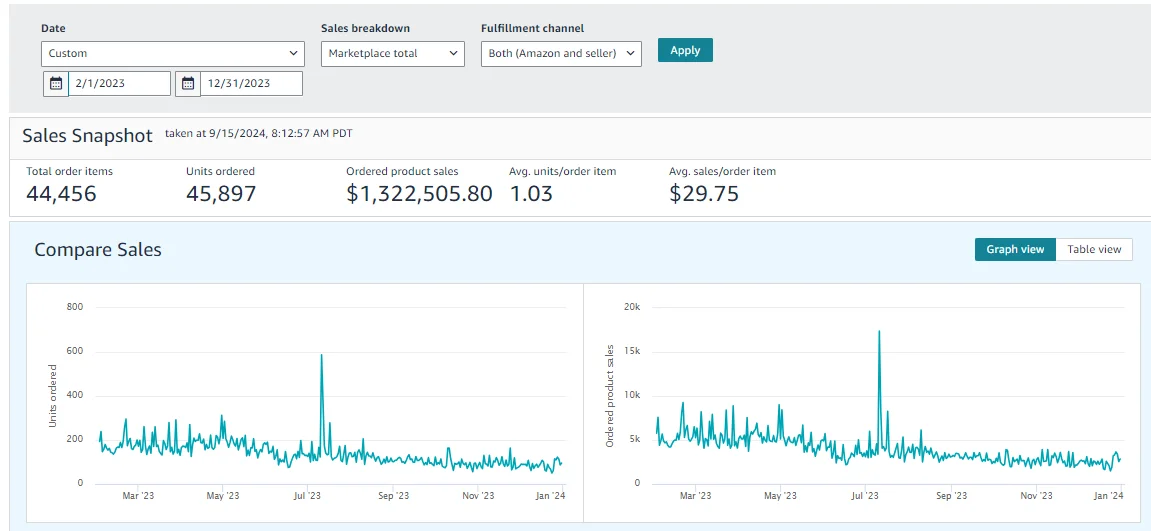The width and height of the screenshot is (1151, 531).
Task: Switch to Graph view
Action: [1015, 249]
